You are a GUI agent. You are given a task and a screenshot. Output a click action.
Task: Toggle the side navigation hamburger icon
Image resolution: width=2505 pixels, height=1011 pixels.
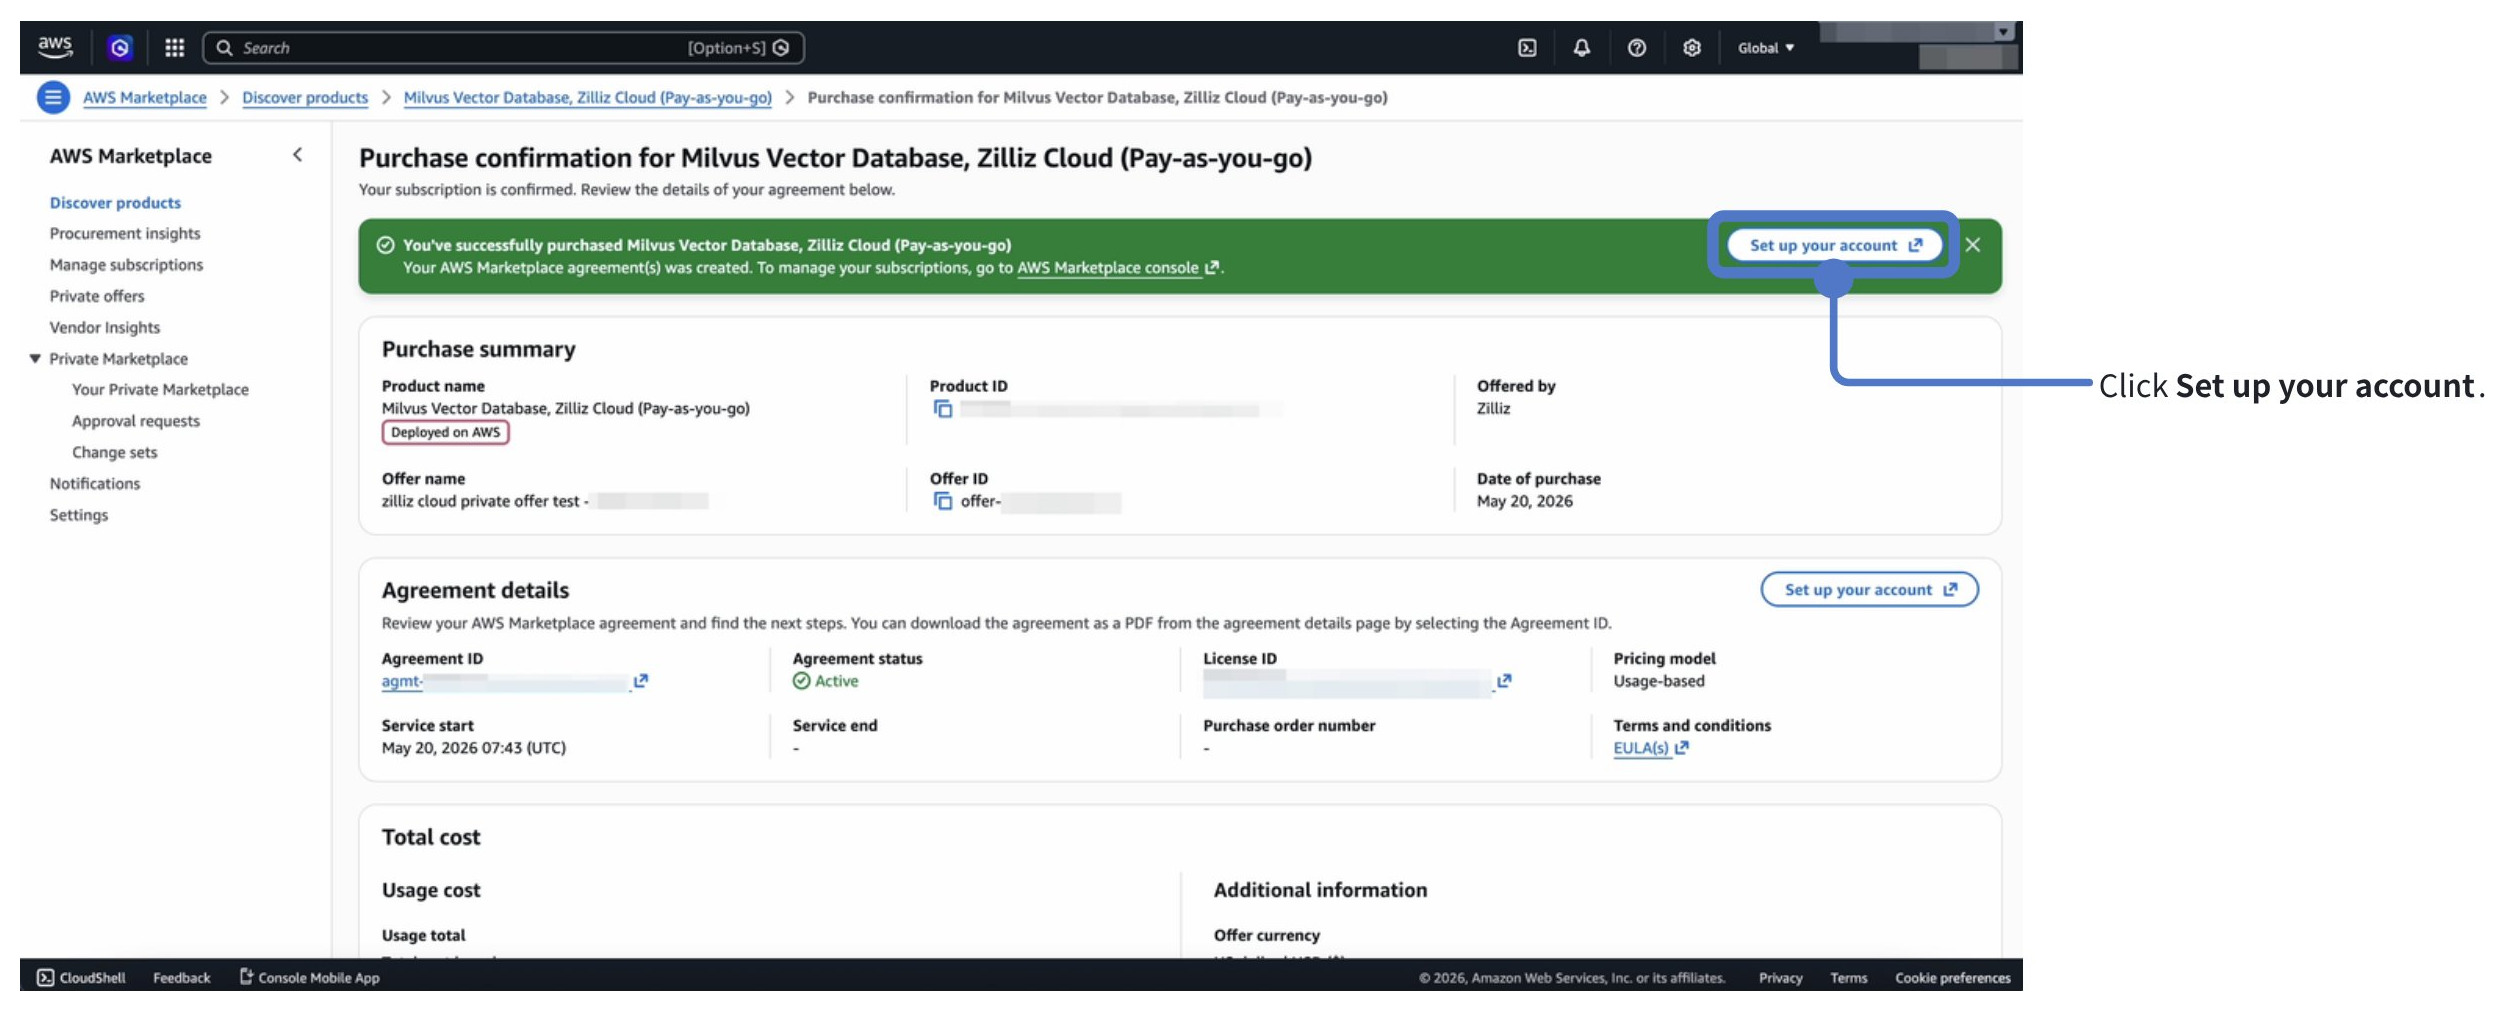coord(53,97)
